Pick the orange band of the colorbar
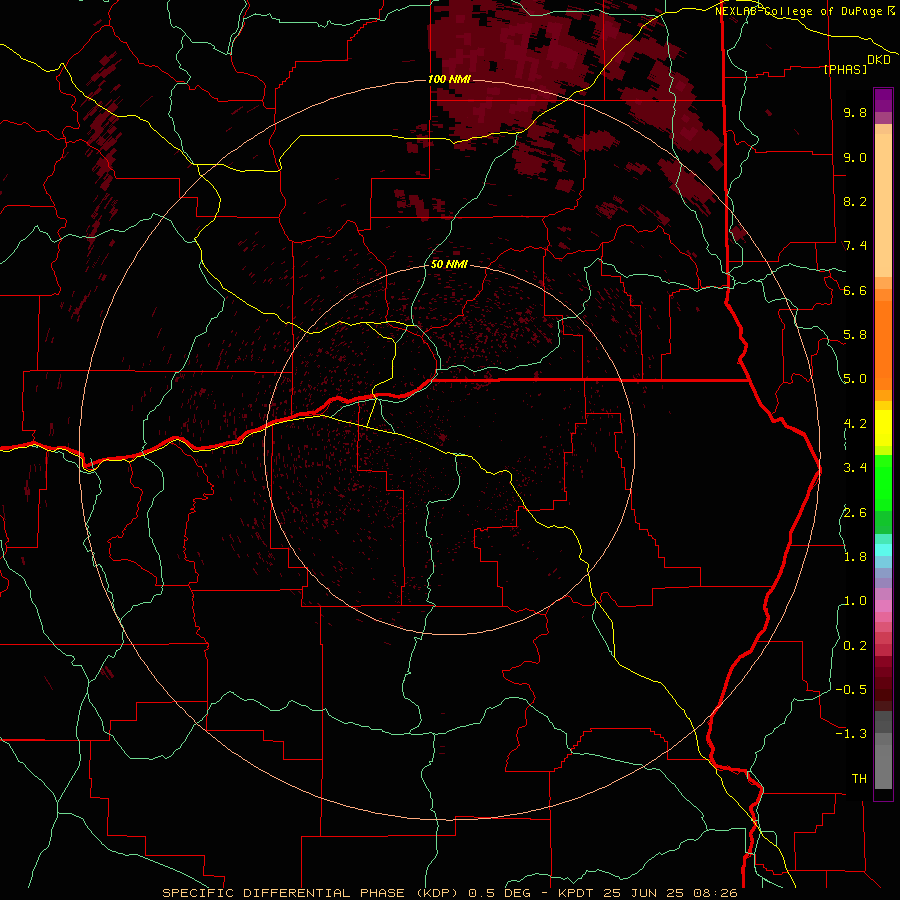900x900 pixels. (883, 344)
